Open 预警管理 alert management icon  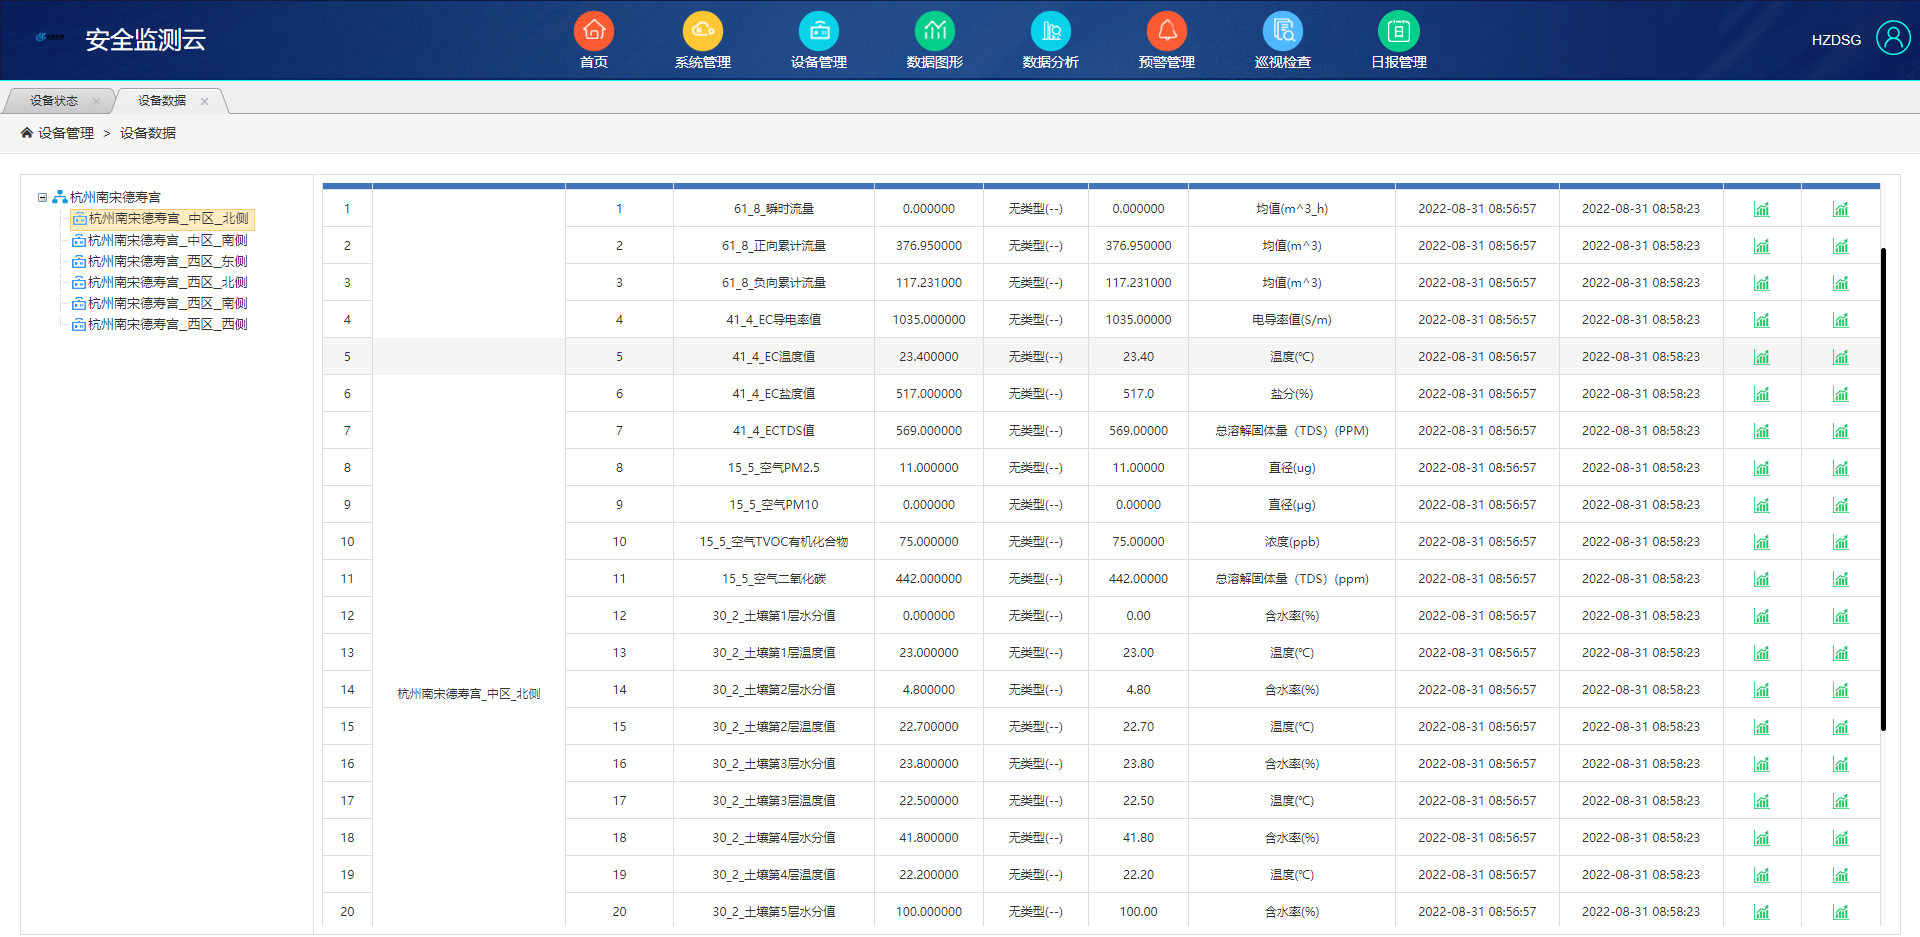1167,31
